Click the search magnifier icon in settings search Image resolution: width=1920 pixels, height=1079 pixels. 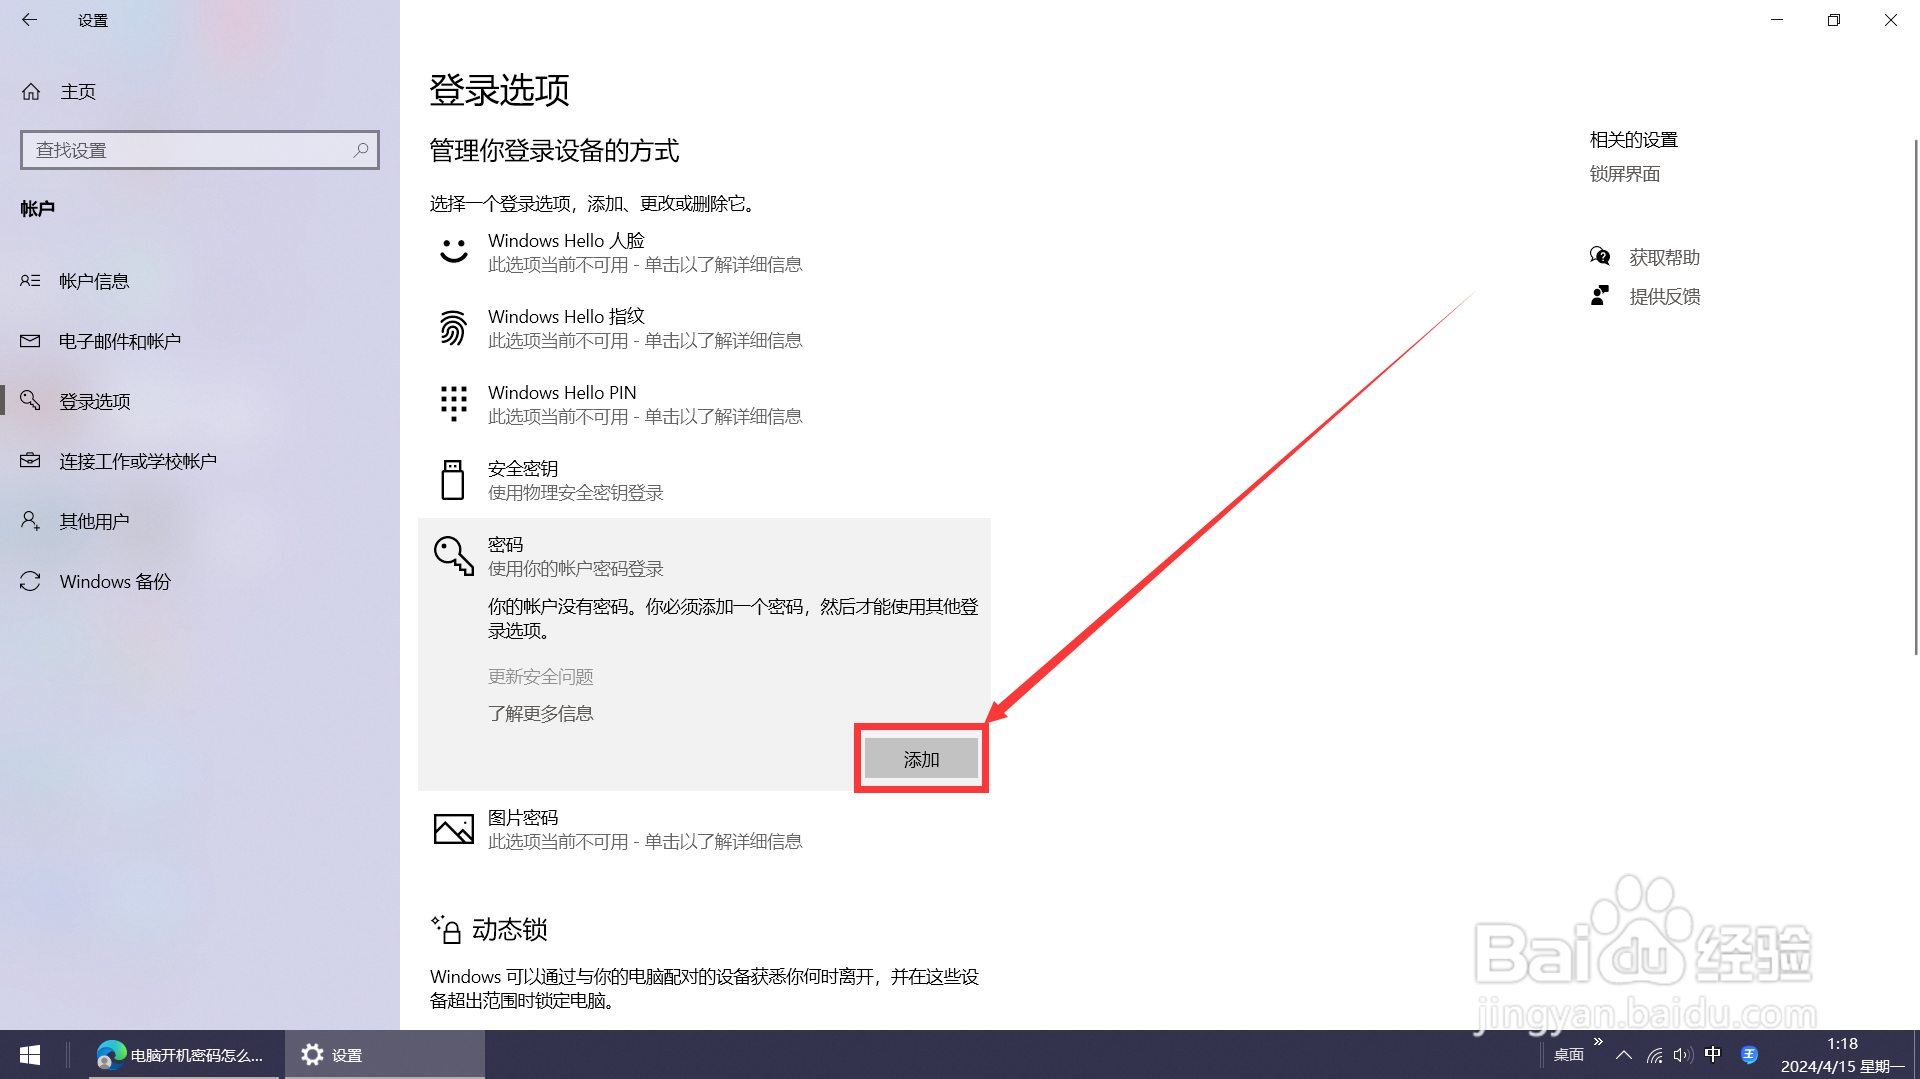(x=361, y=150)
